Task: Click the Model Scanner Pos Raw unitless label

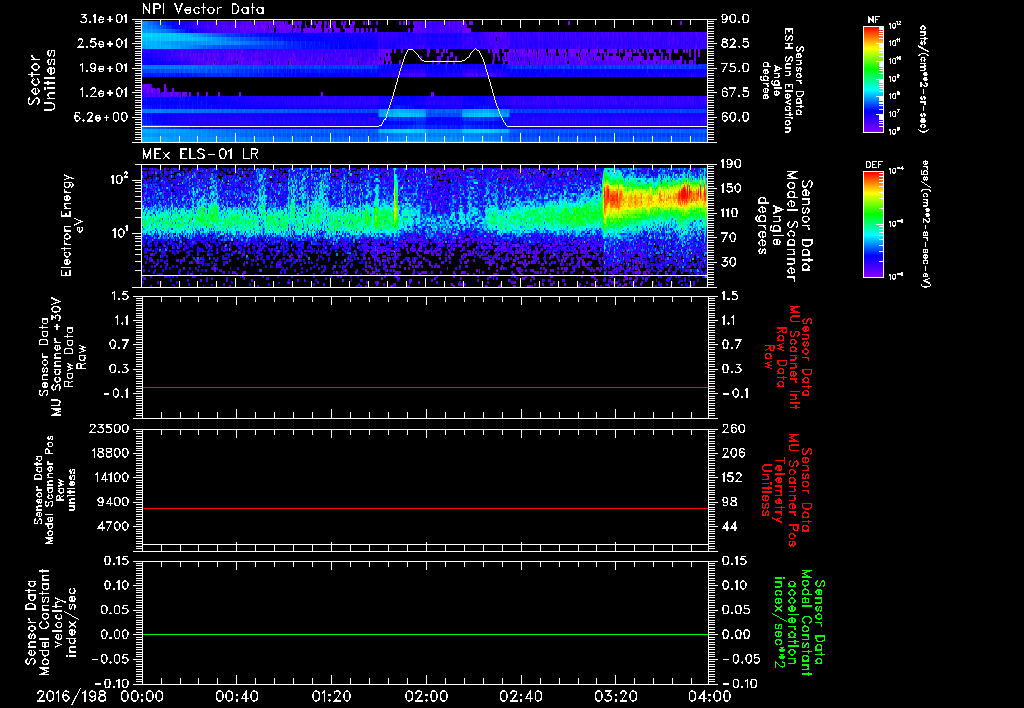Action: pyautogui.click(x=55, y=490)
